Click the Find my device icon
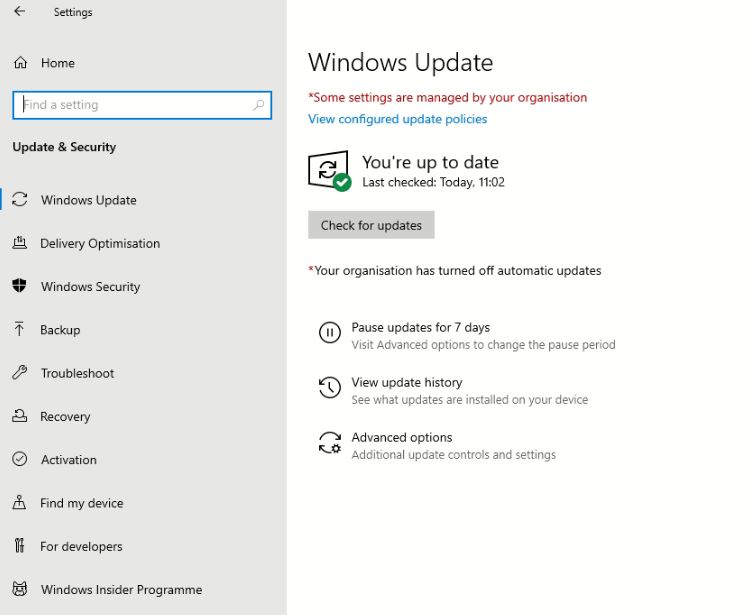Image resolution: width=754 pixels, height=615 pixels. tap(19, 502)
